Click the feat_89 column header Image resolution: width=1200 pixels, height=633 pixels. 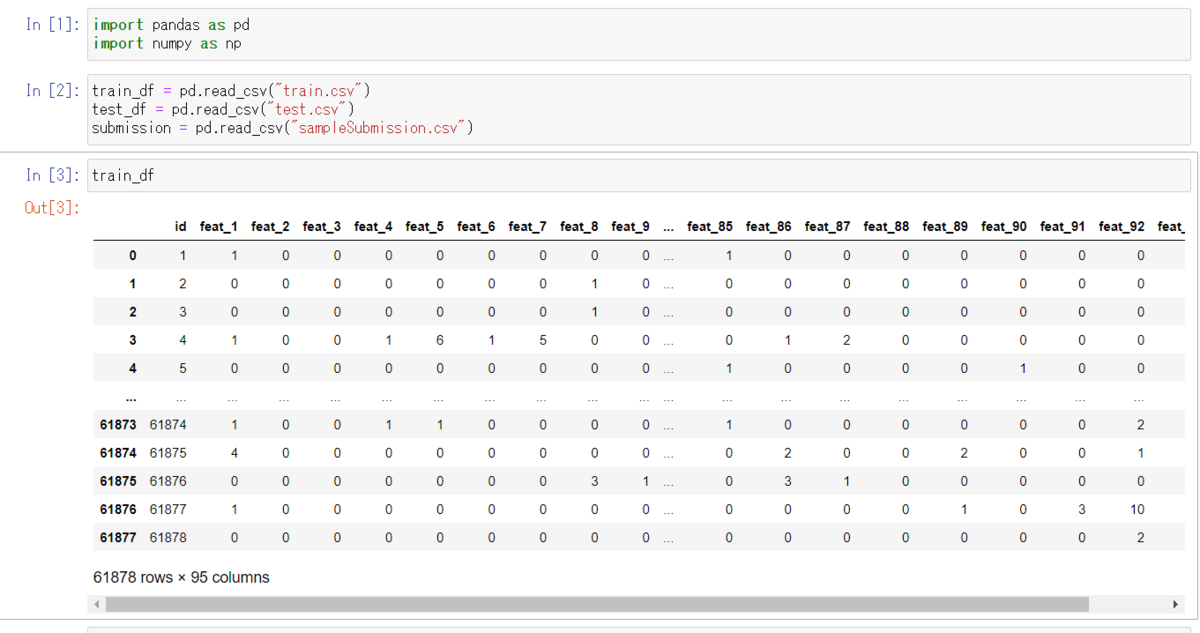tap(945, 227)
